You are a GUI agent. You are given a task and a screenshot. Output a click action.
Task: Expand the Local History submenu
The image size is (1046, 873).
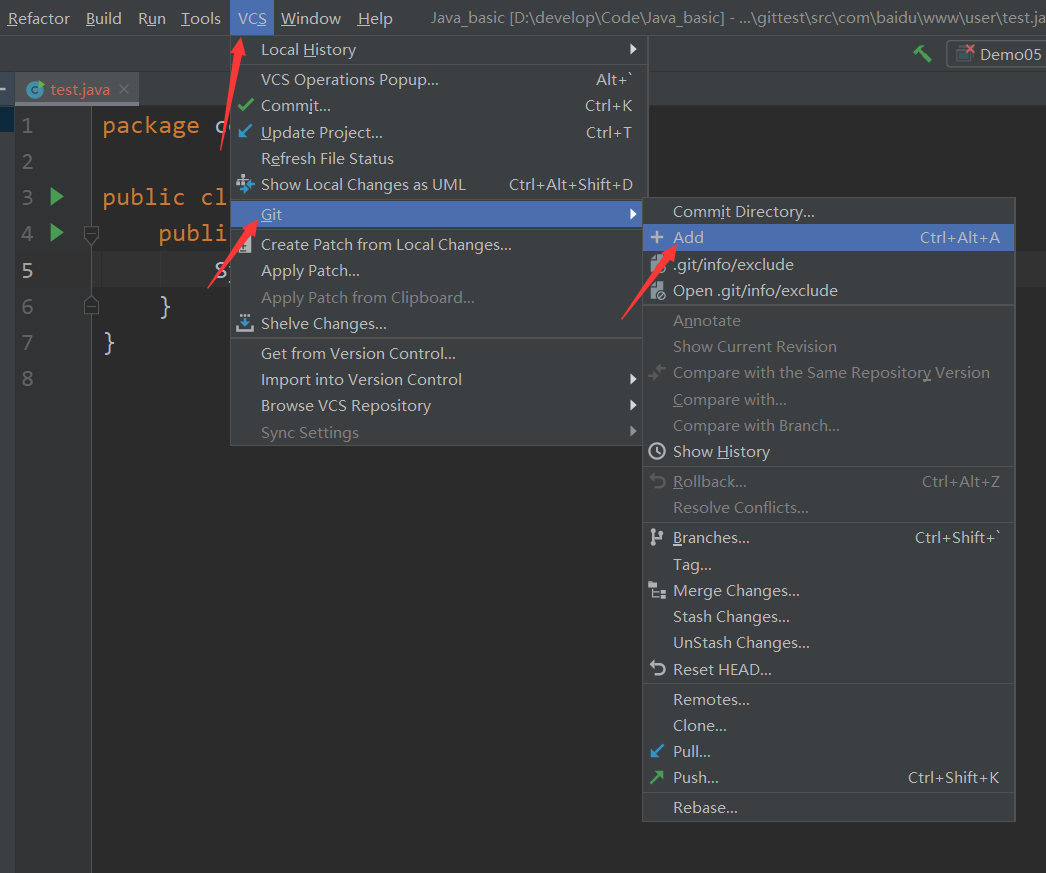coord(439,49)
